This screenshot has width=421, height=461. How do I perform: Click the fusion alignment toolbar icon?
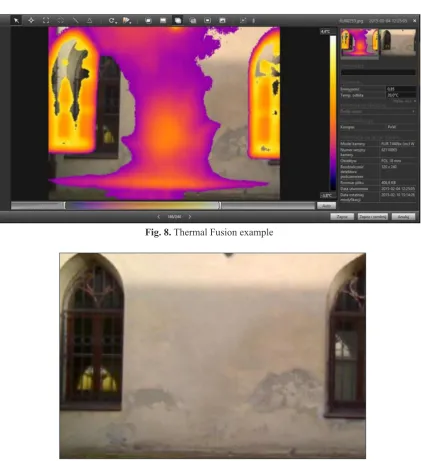243,21
